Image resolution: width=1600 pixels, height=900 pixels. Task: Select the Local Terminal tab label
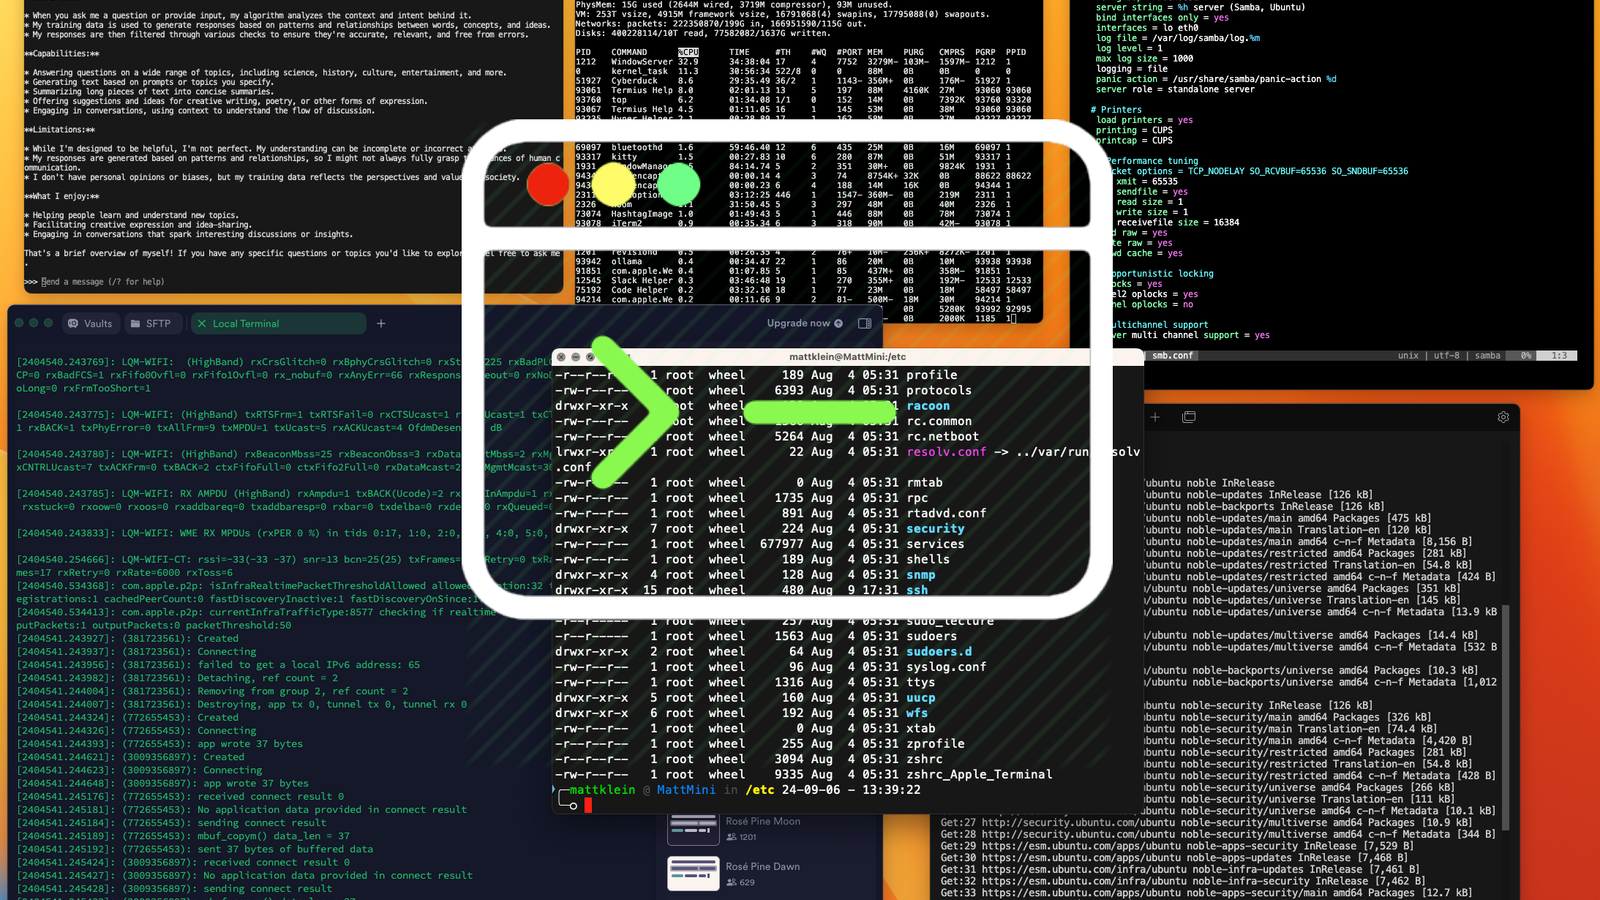pos(246,324)
